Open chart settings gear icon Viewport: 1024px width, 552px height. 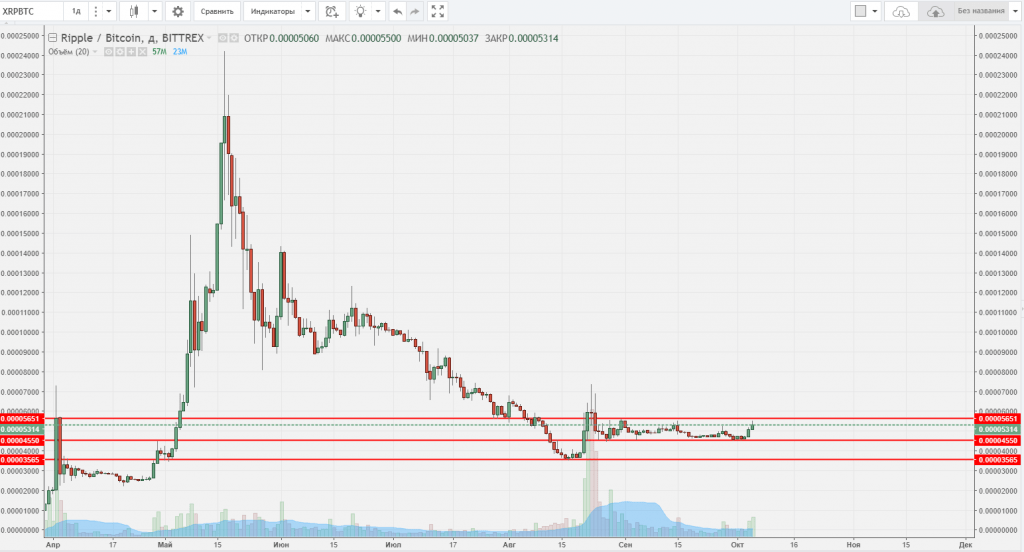pos(177,12)
